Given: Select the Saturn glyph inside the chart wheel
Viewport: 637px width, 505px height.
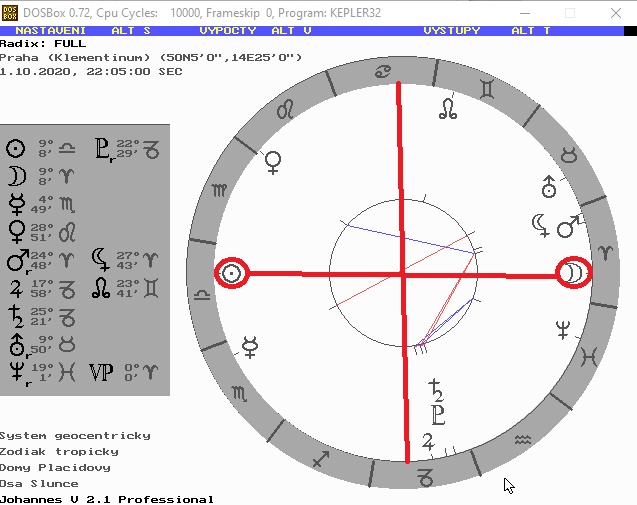Looking at the screenshot, I should (436, 390).
